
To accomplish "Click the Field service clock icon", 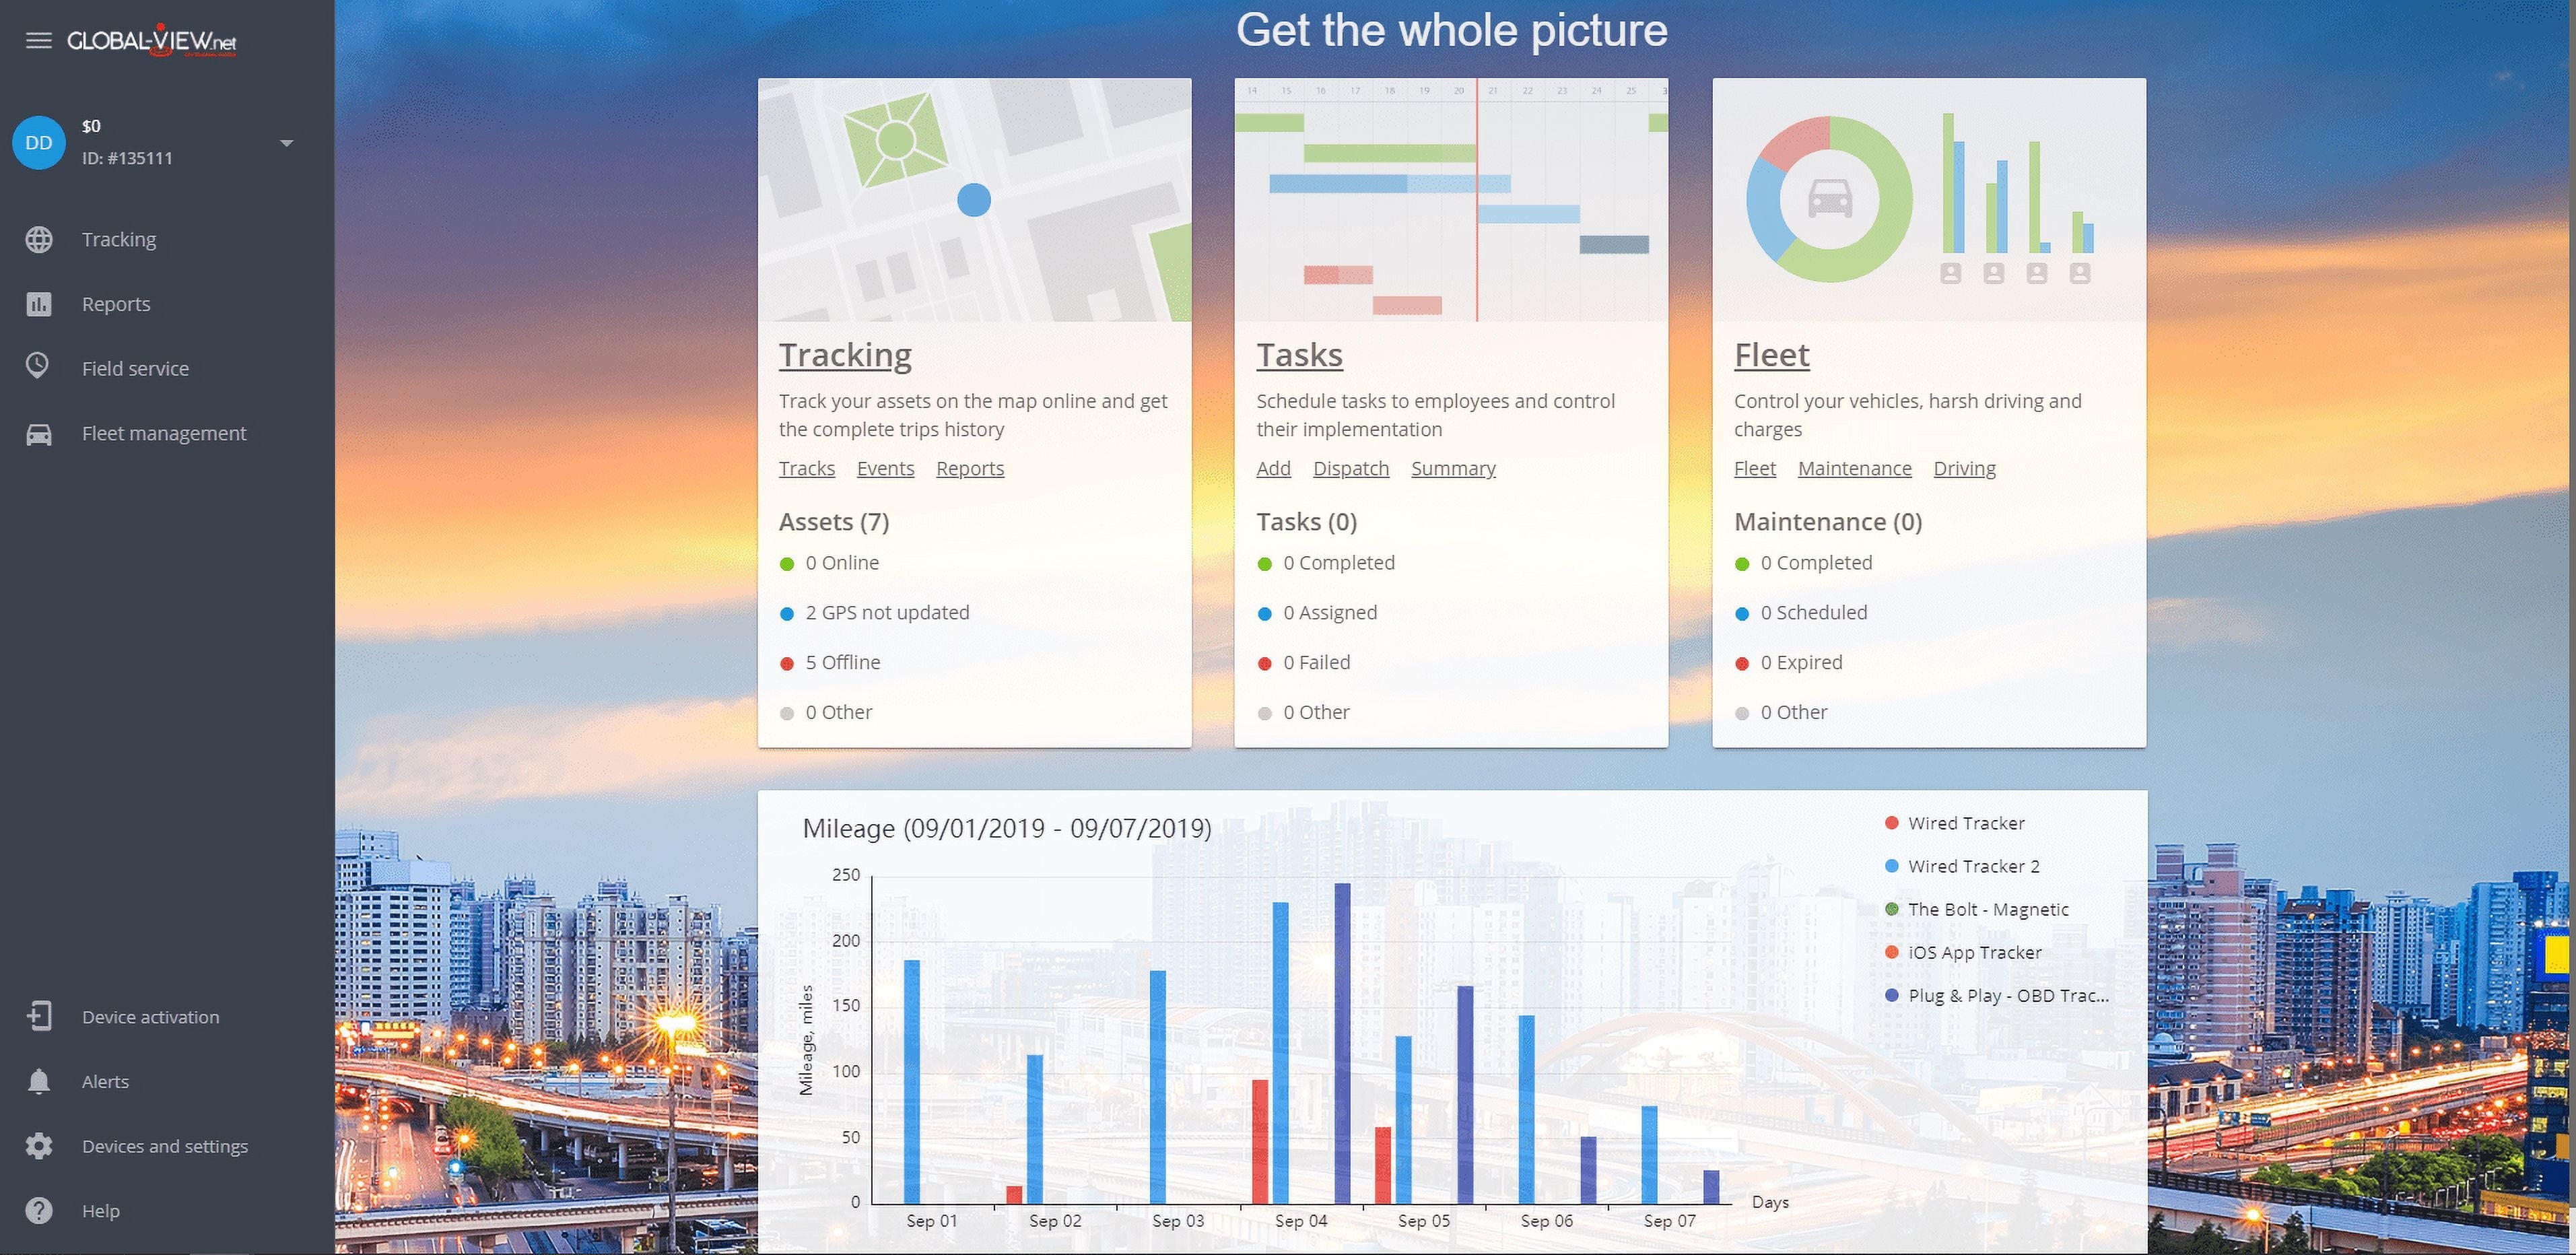I will click(38, 367).
